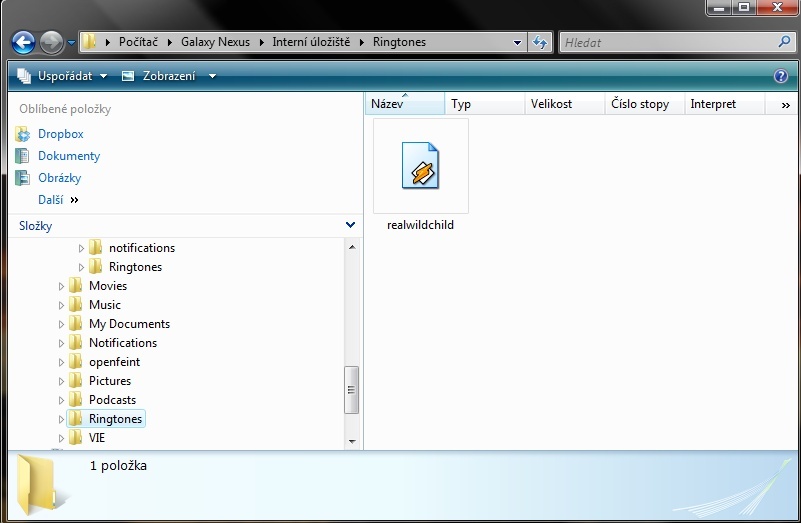The width and height of the screenshot is (801, 523).
Task: Open the Dokumenty favorite link
Action: point(68,156)
